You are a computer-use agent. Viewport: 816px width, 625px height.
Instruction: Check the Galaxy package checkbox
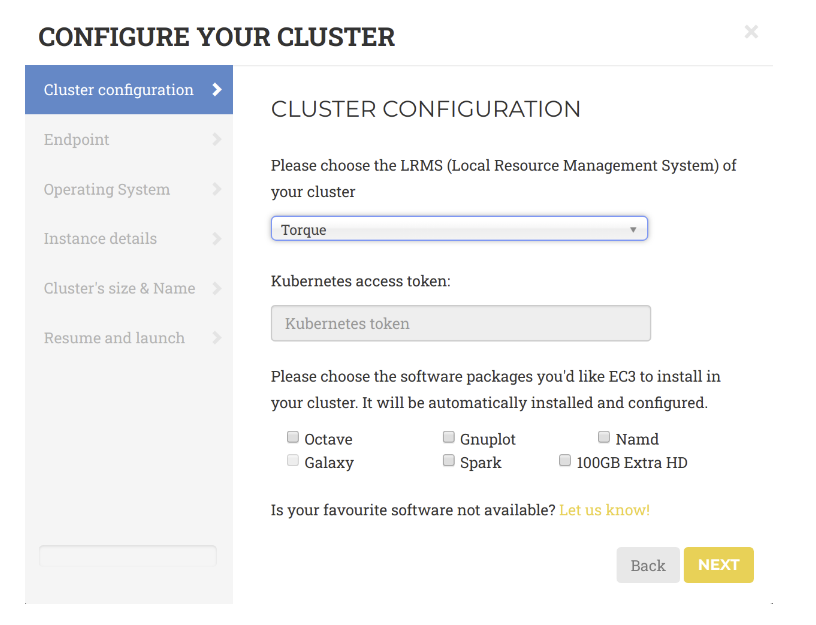pyautogui.click(x=293, y=460)
